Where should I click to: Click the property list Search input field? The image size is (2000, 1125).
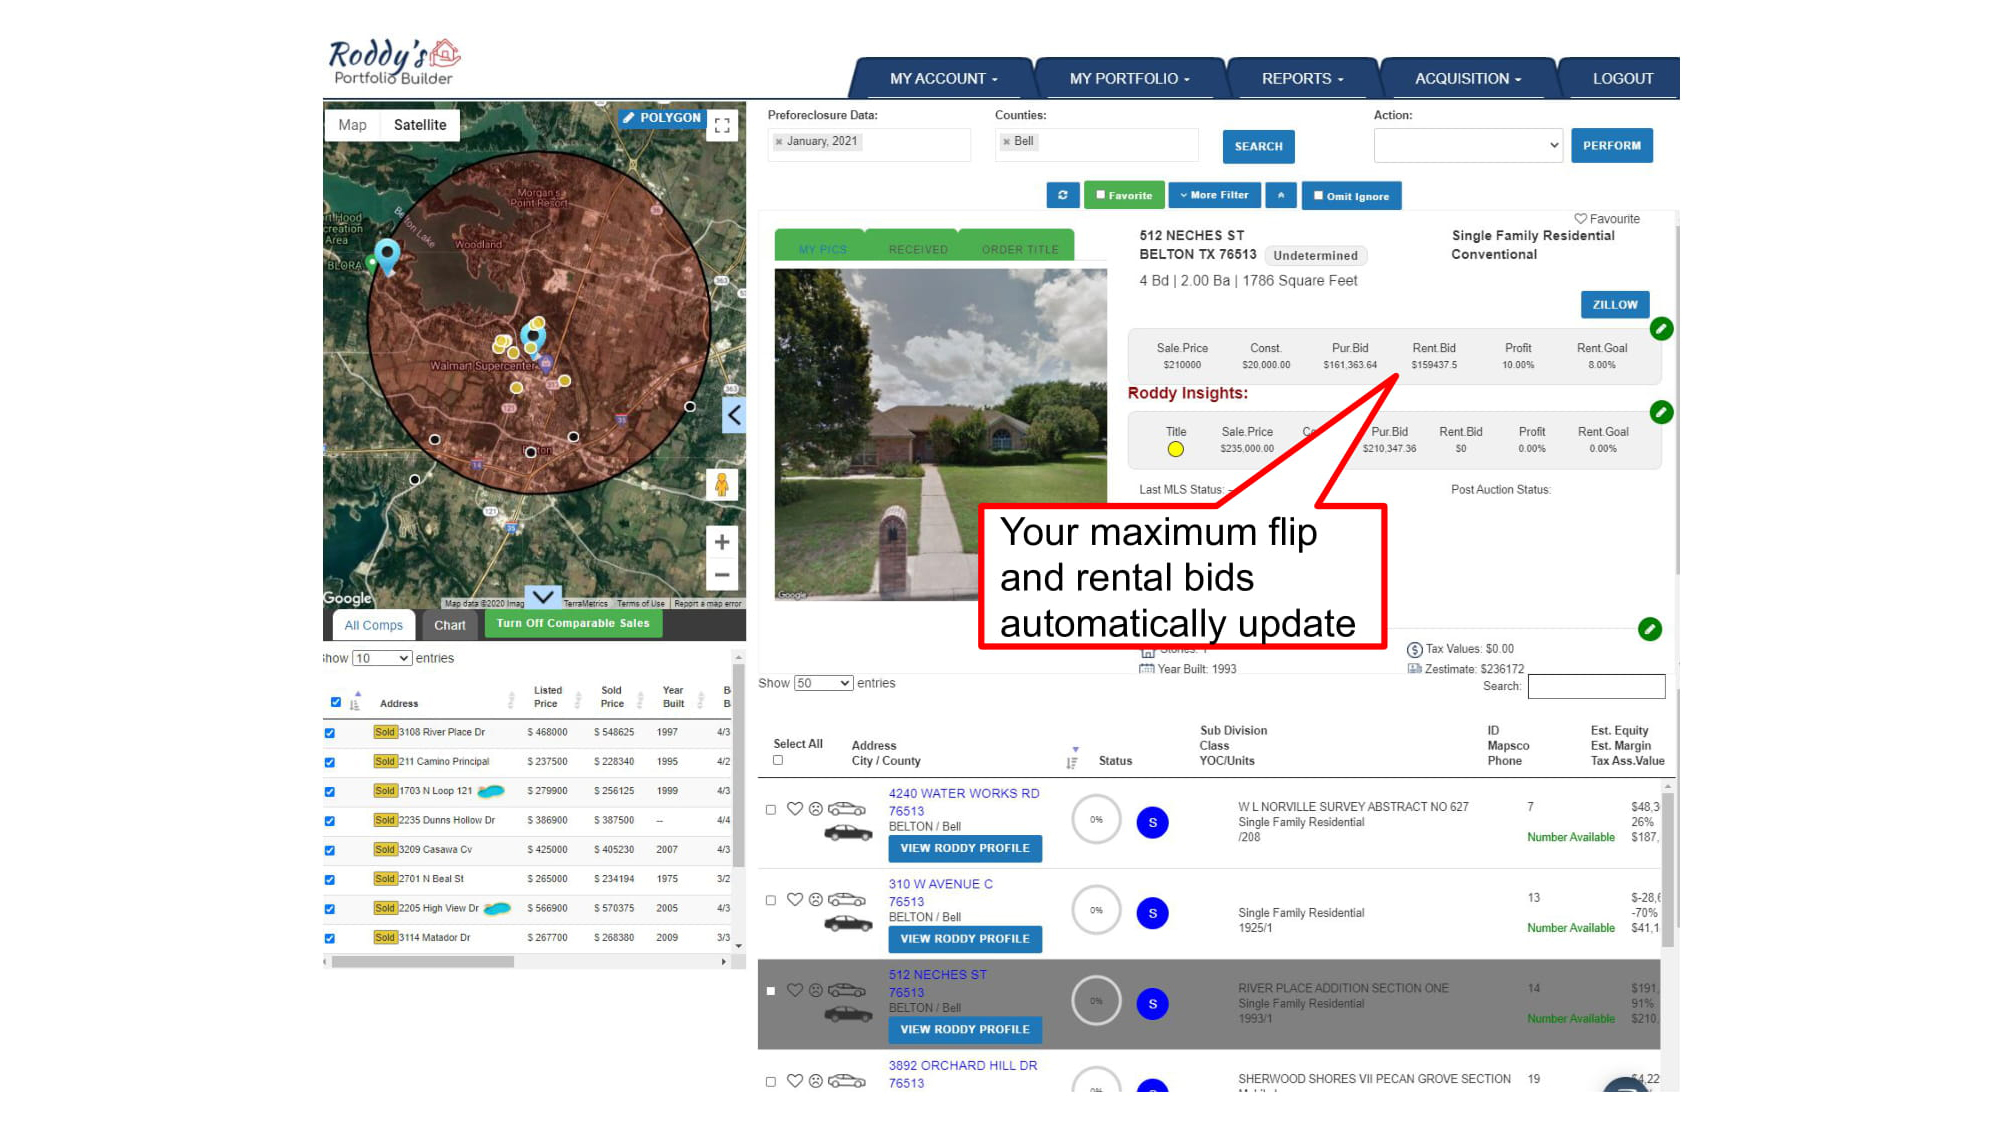pos(1596,686)
